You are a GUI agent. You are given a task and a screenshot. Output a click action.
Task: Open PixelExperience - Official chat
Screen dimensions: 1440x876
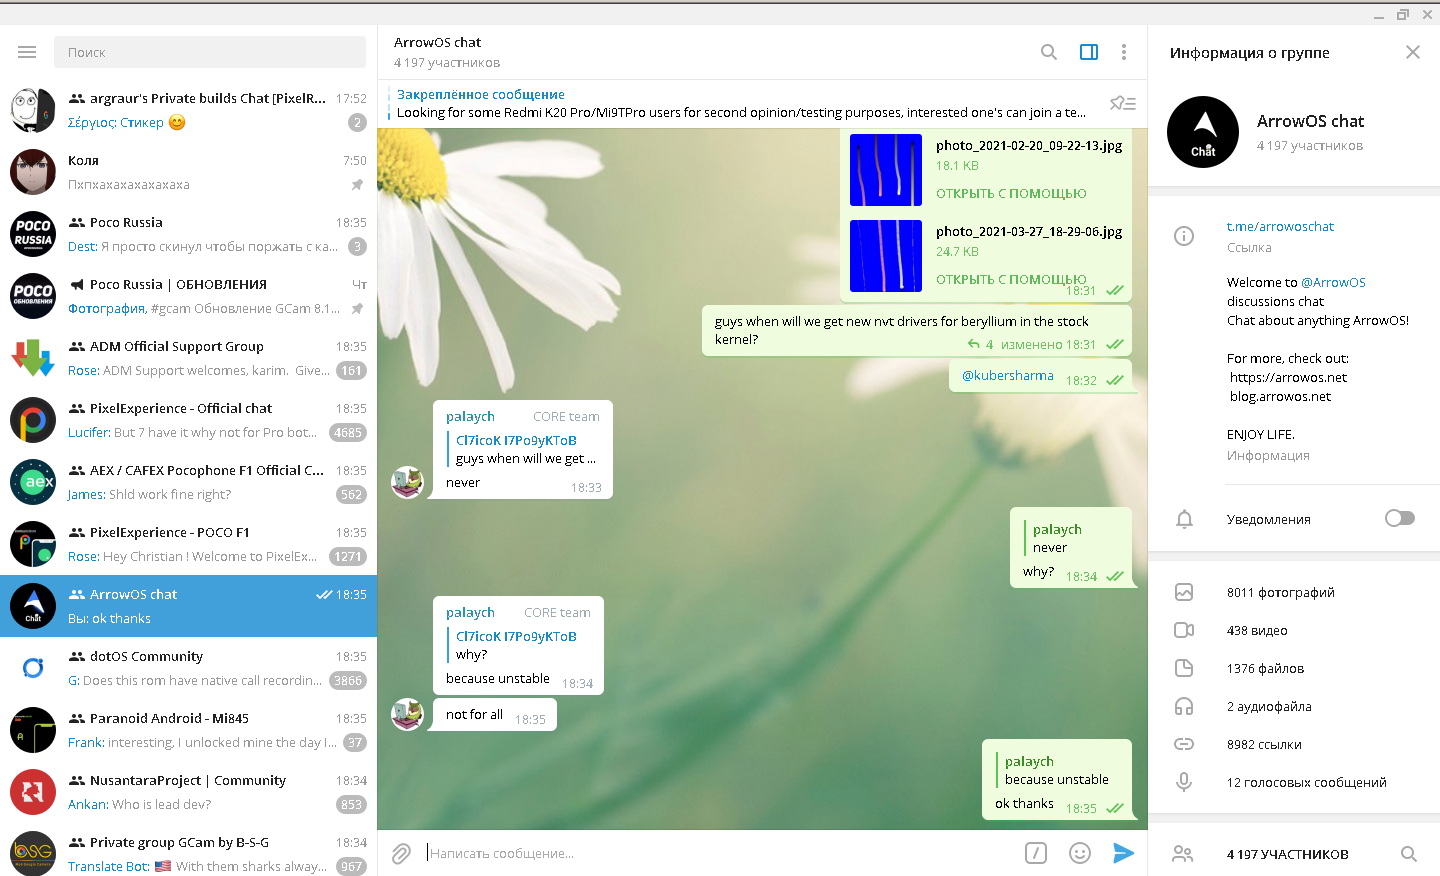tap(188, 420)
